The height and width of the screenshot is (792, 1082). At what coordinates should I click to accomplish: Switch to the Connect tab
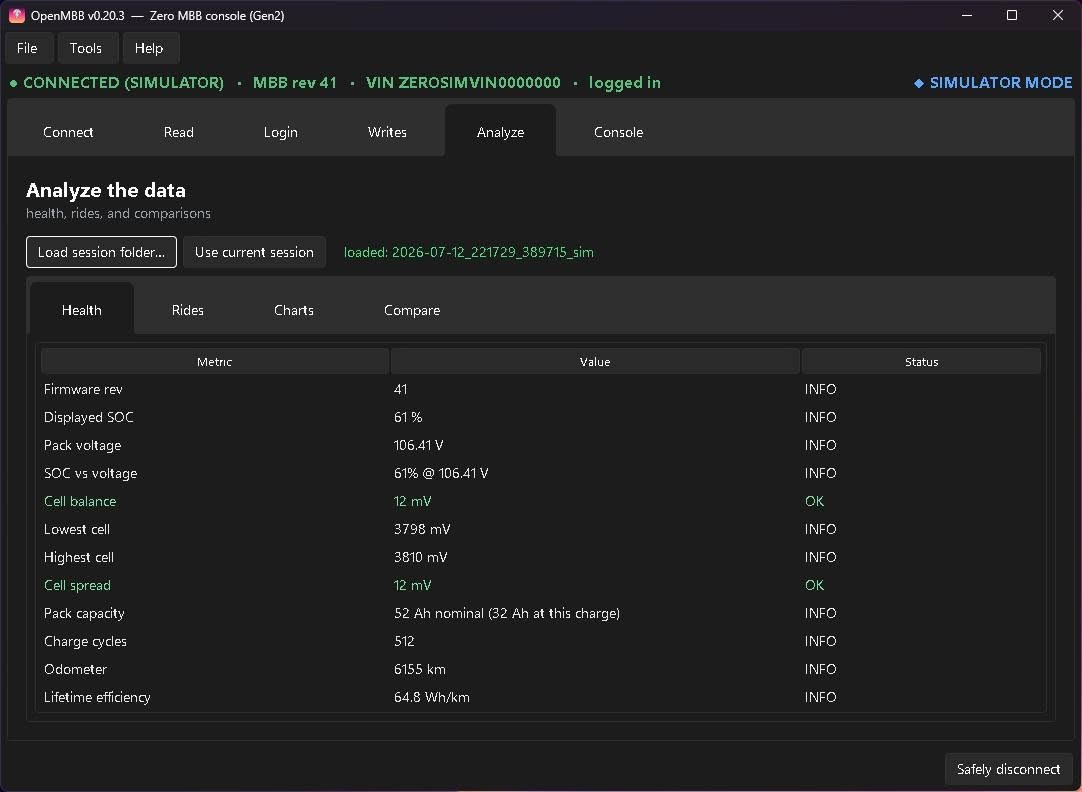(x=68, y=132)
